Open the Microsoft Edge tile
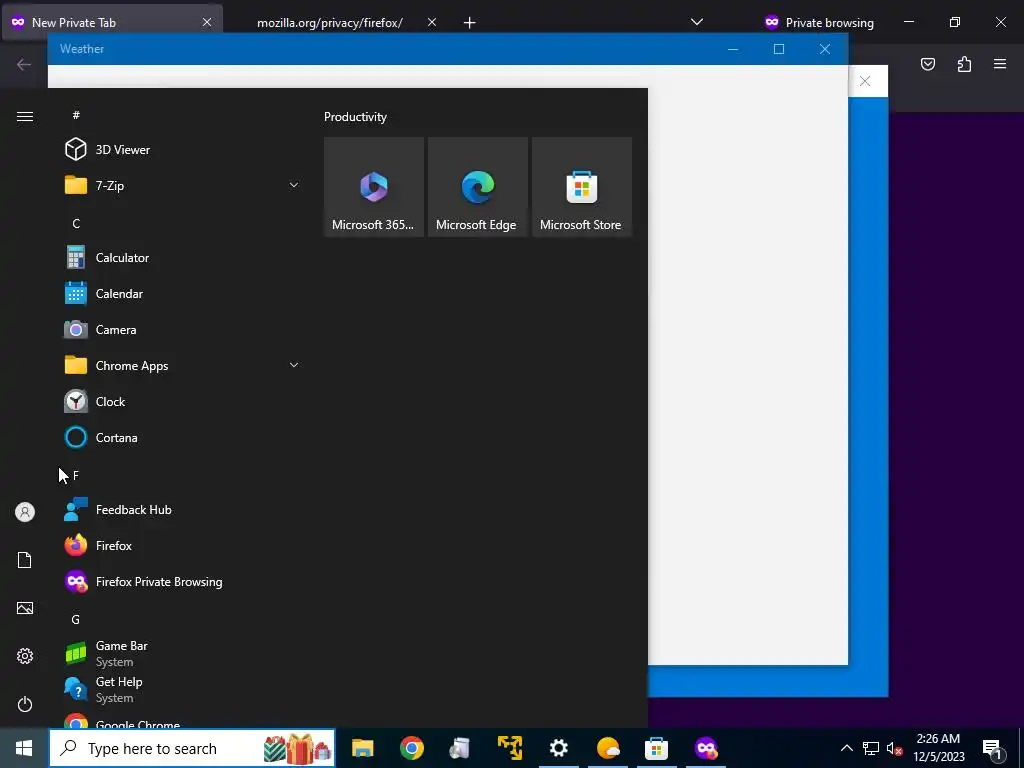 pos(477,187)
